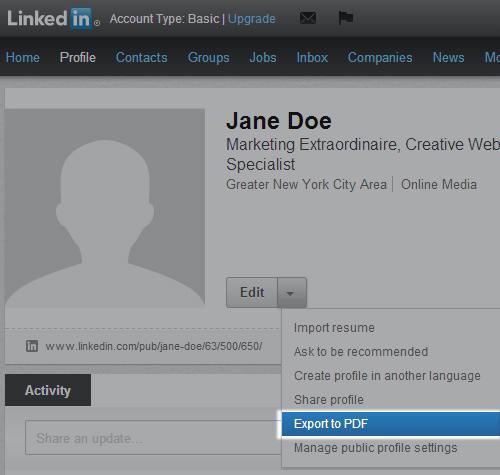This screenshot has height=475, width=500.
Task: Choose Create profile in another language
Action: (x=387, y=376)
